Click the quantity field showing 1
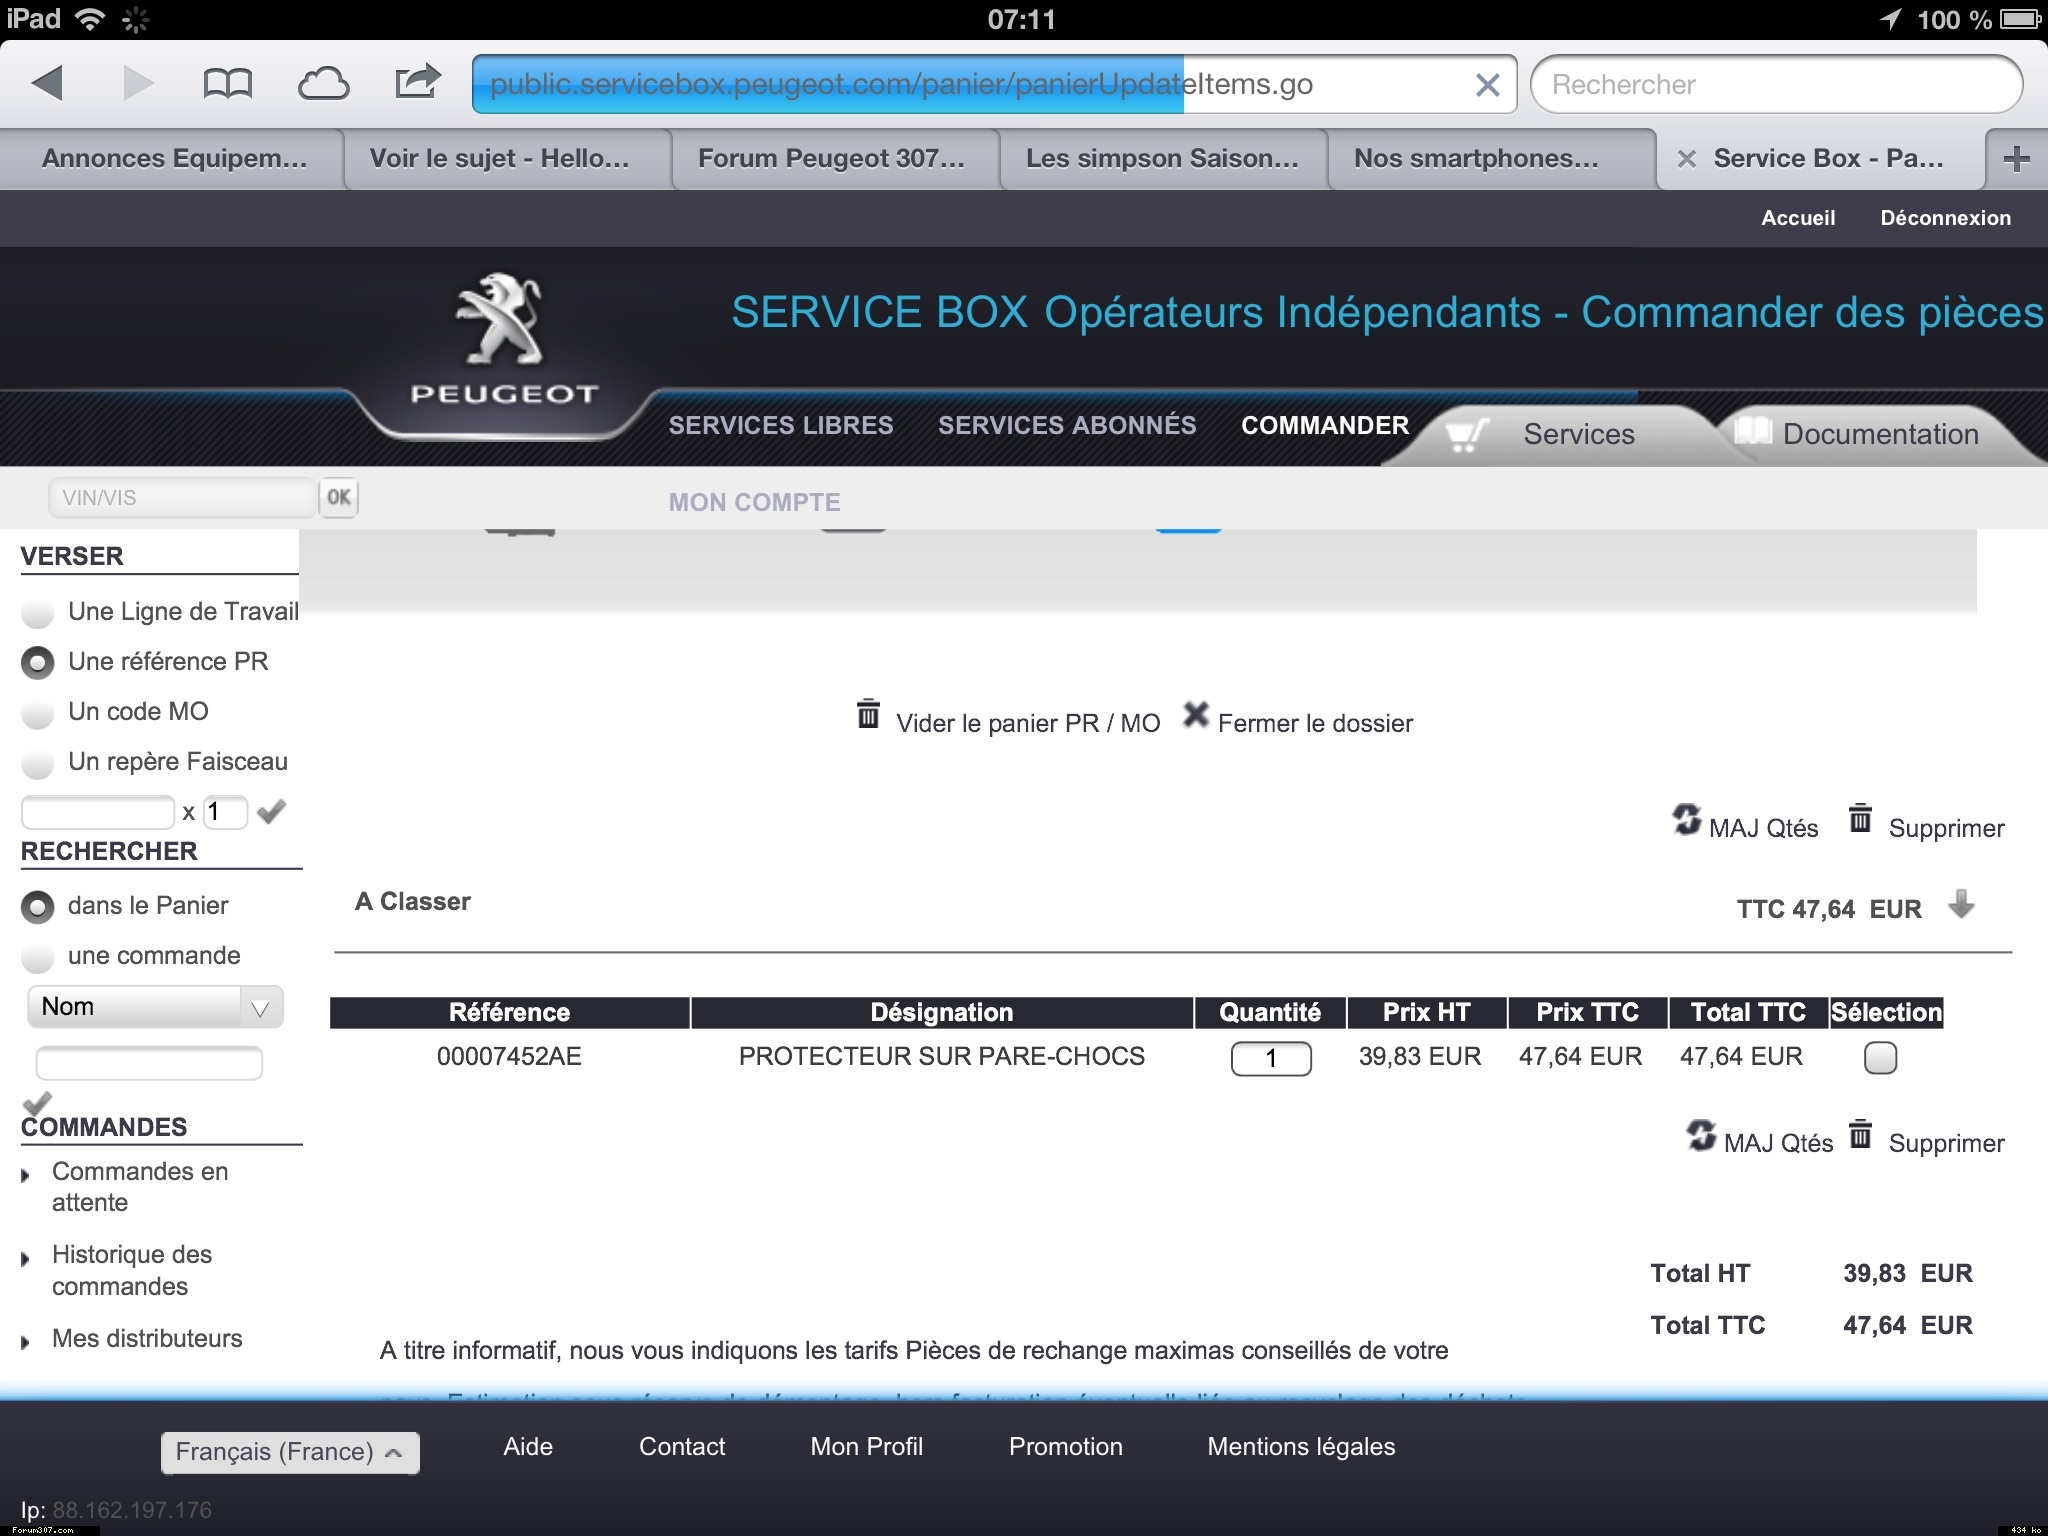This screenshot has height=1536, width=2048. 1270,1058
